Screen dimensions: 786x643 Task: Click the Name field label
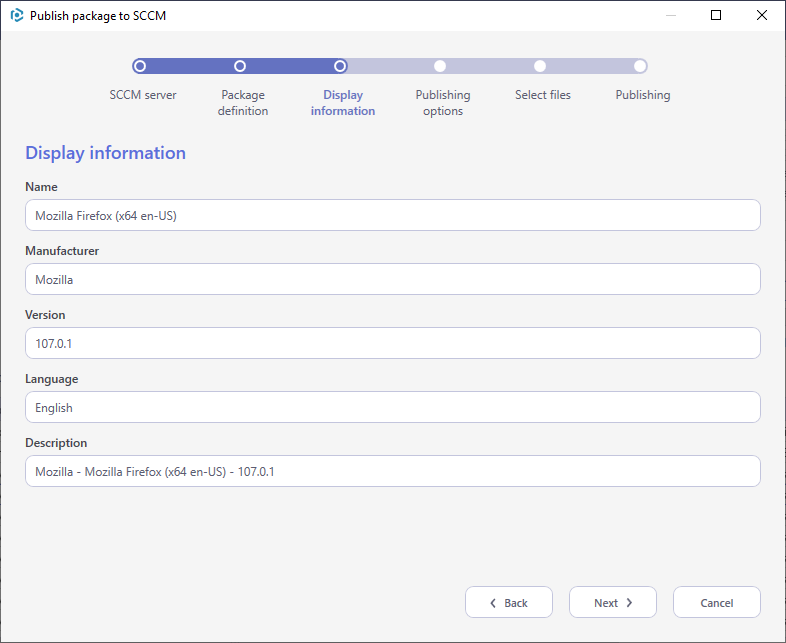tap(41, 186)
